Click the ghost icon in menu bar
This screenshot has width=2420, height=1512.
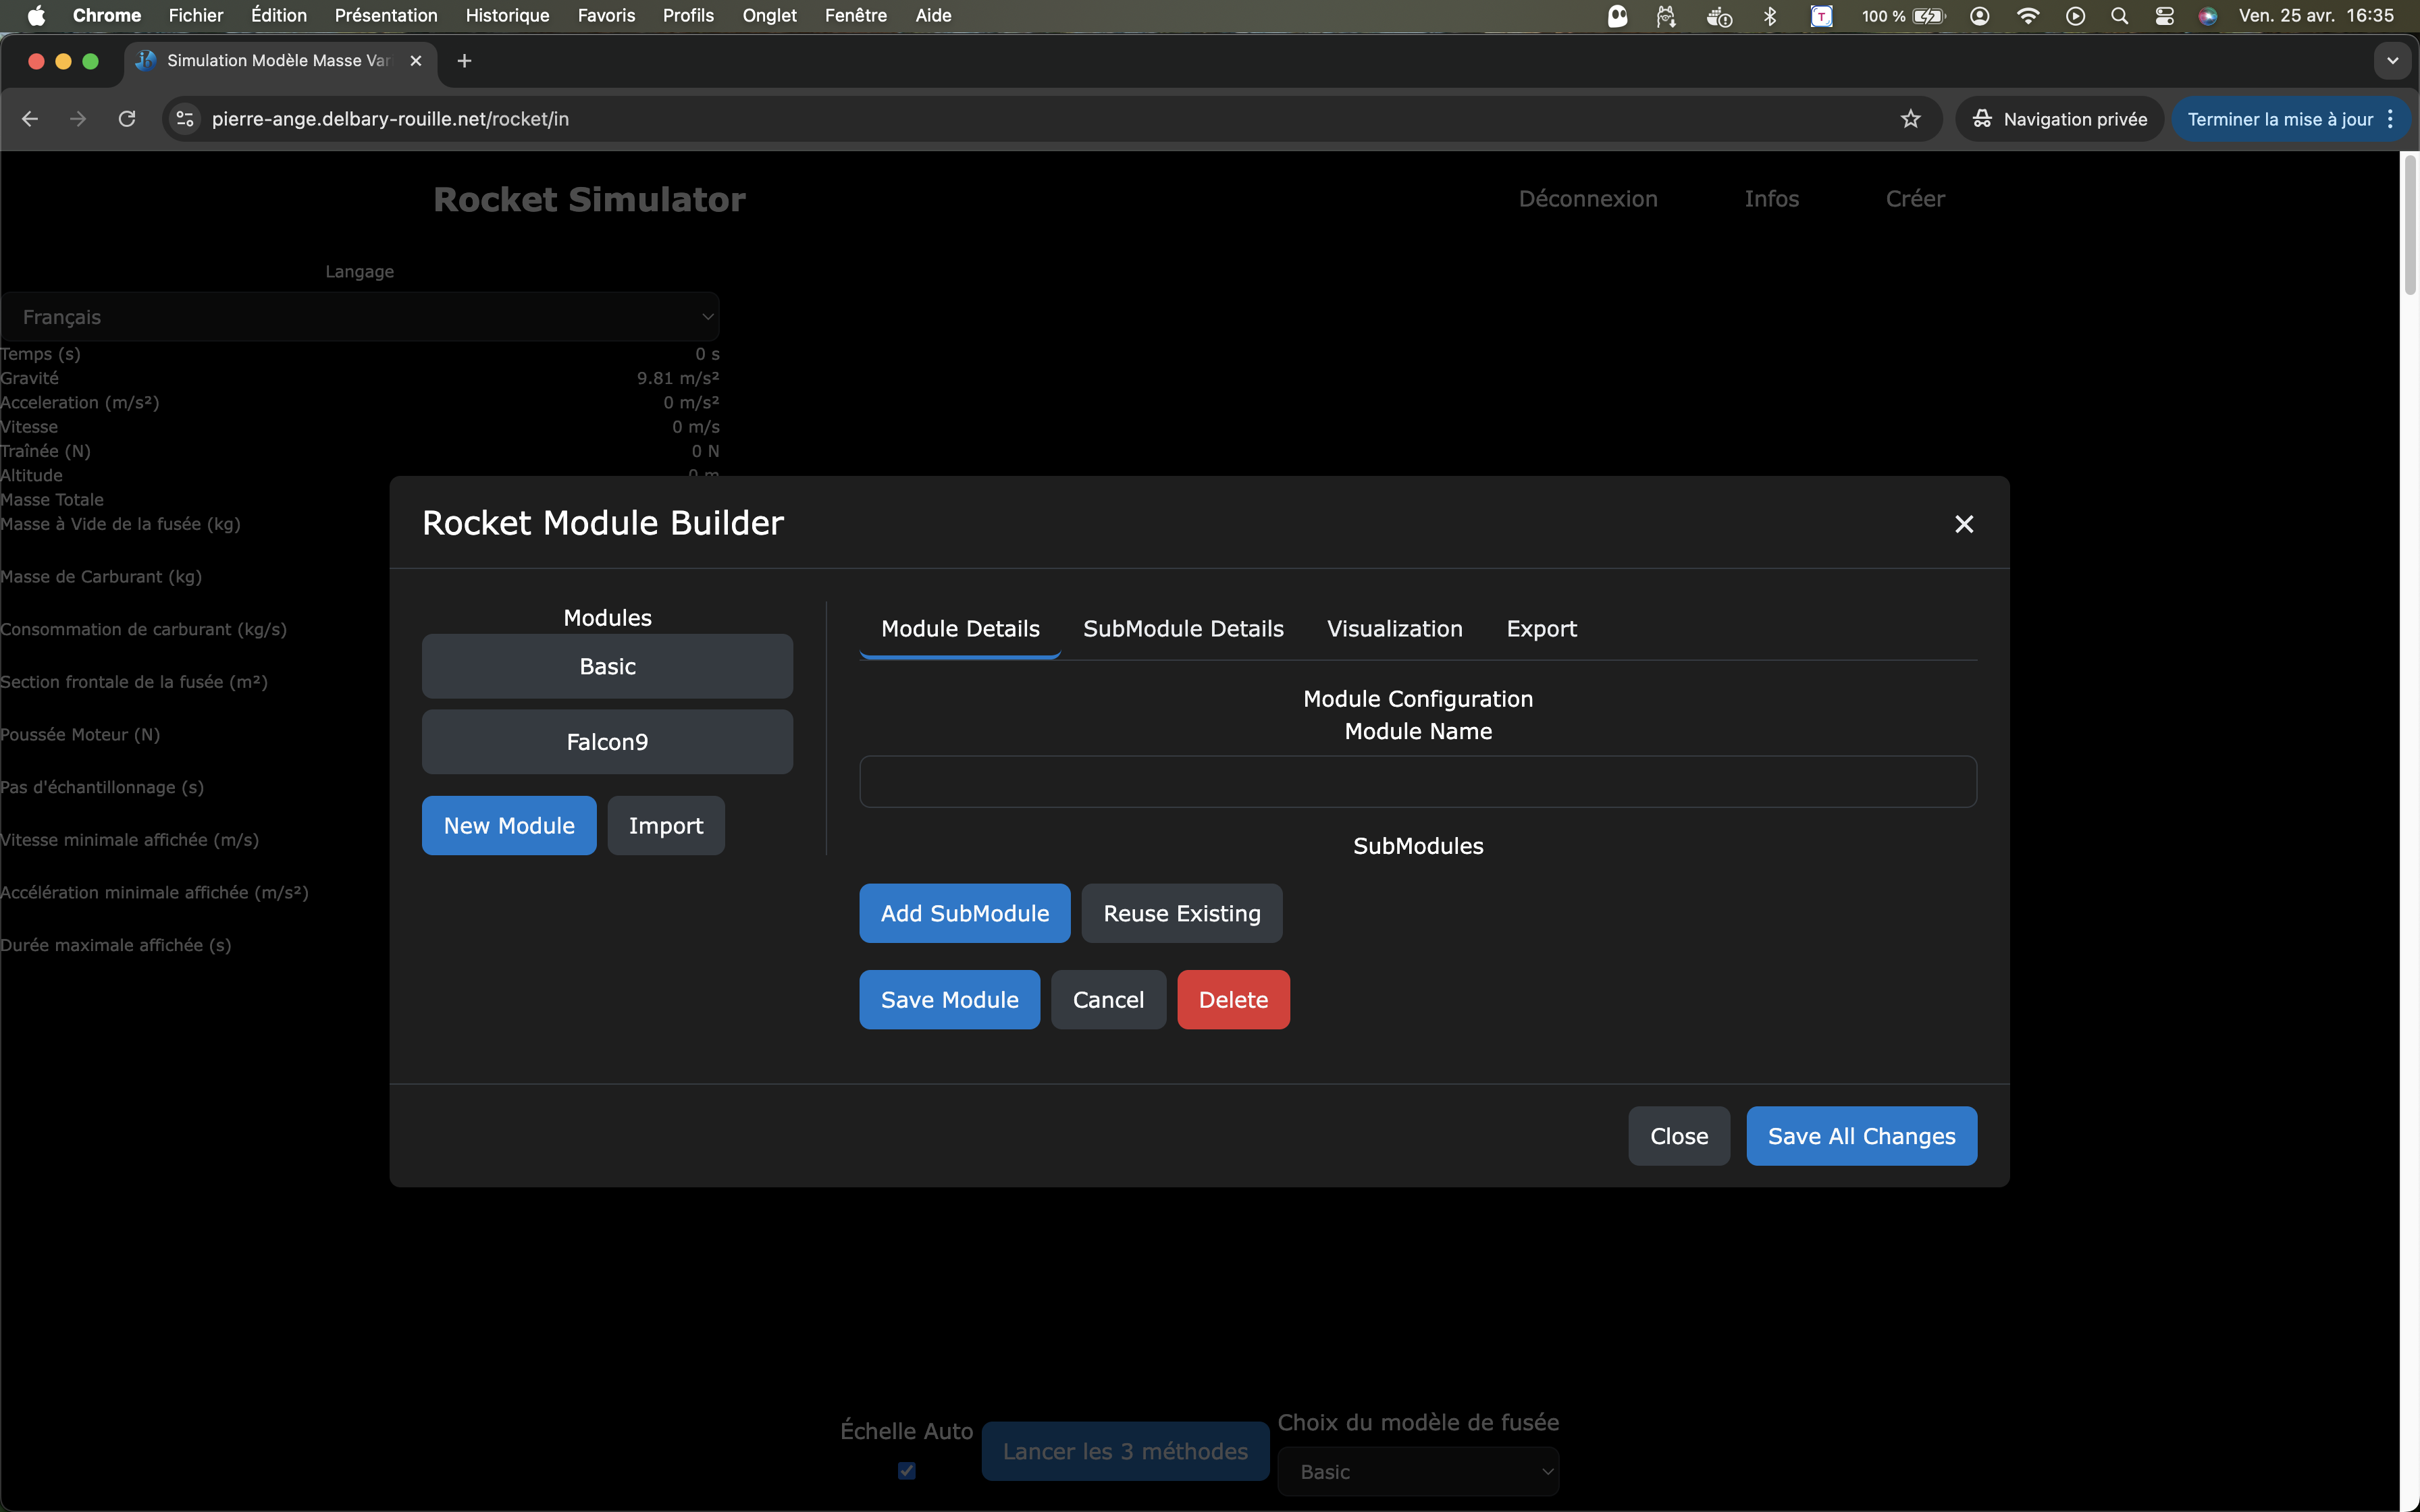click(1617, 15)
